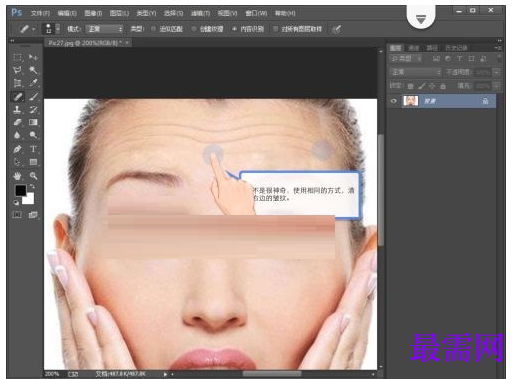Select the Eraser tool
The height and width of the screenshot is (379, 522).
tap(18, 122)
